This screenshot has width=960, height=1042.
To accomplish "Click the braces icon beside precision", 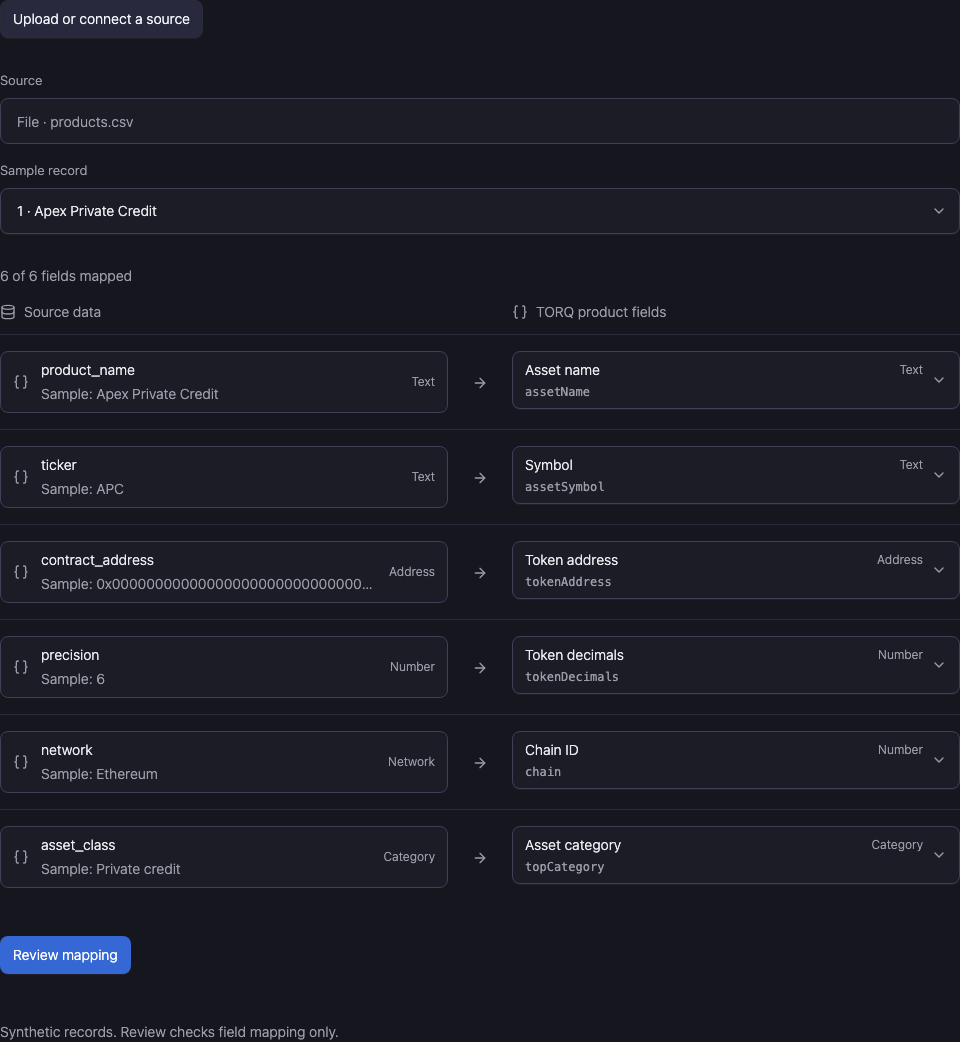I will point(21,667).
